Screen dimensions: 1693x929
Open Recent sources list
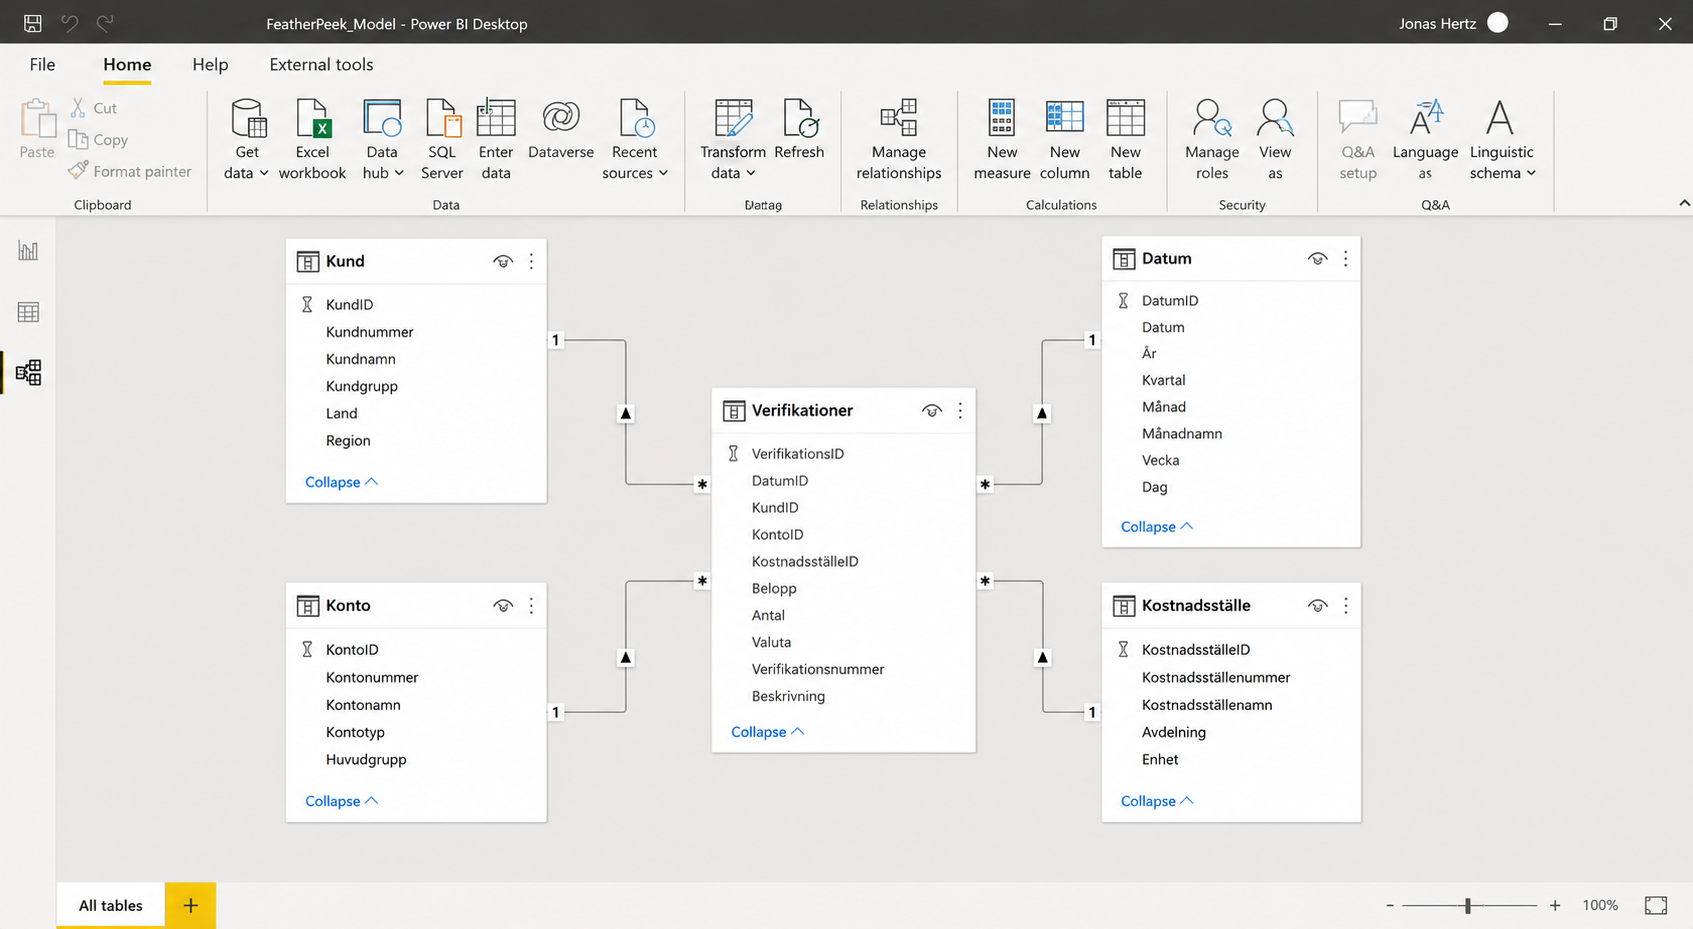(x=635, y=139)
